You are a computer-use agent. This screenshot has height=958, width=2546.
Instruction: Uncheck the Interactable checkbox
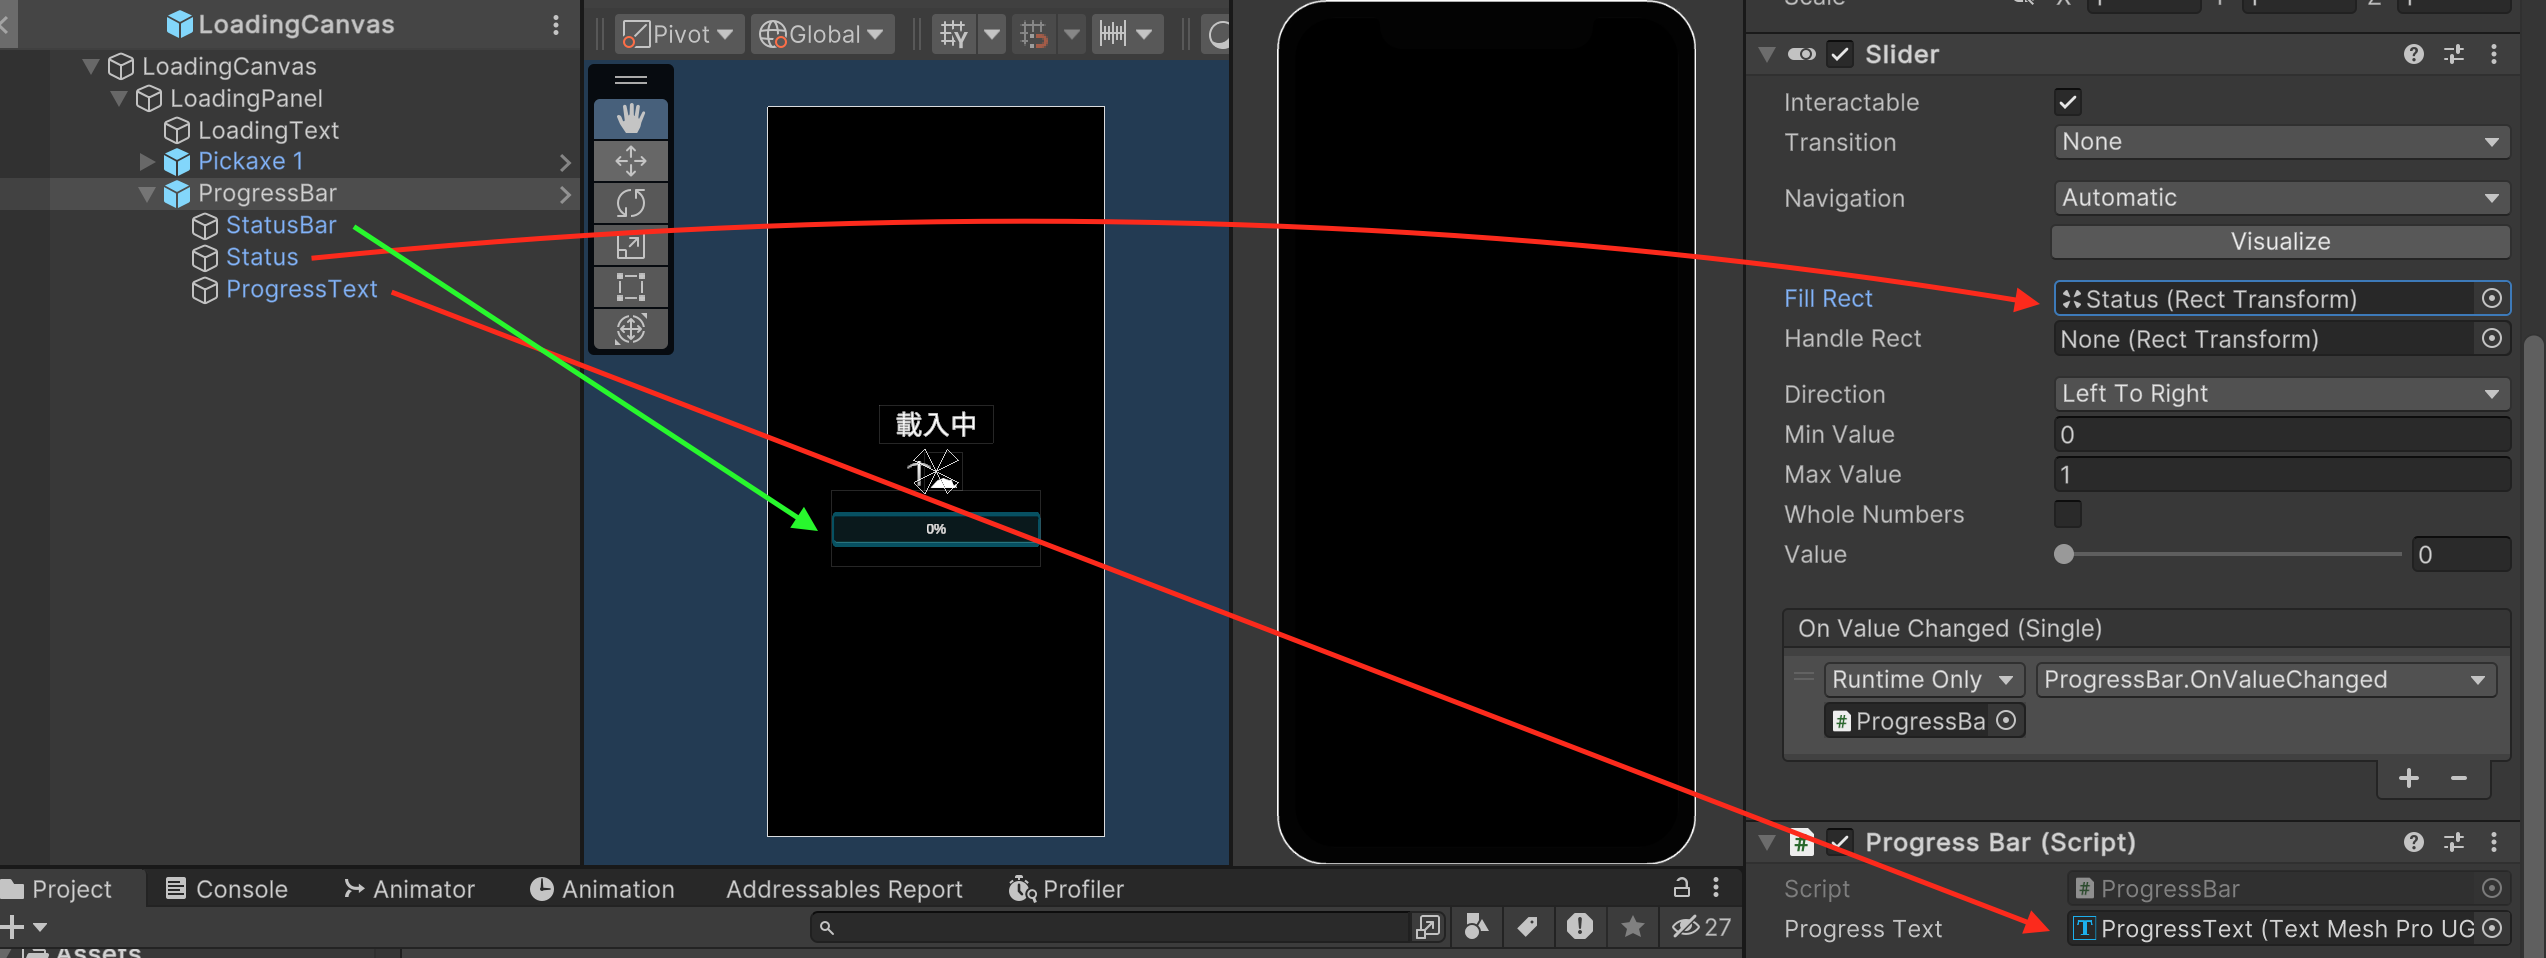point(2066,101)
